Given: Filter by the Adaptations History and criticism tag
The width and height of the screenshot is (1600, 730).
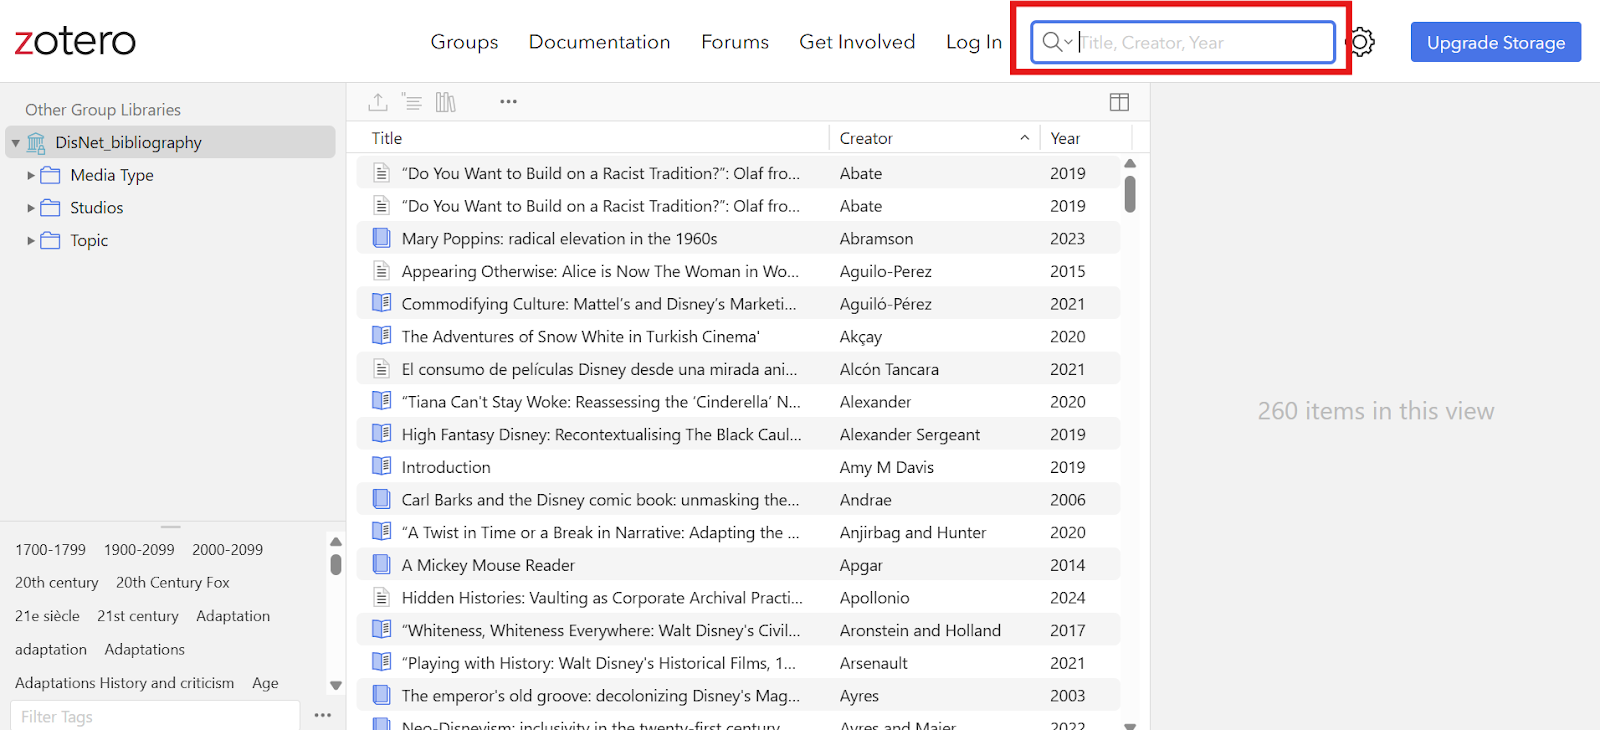Looking at the screenshot, I should pos(124,683).
